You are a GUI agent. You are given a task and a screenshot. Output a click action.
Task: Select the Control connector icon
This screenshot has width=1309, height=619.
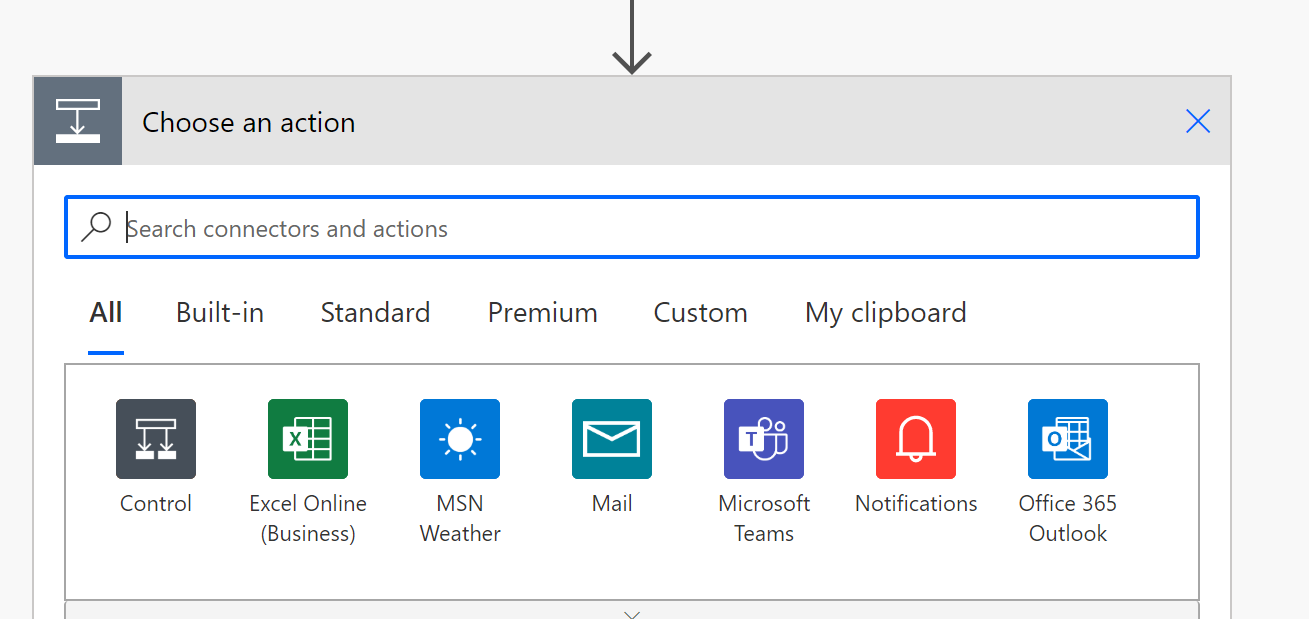click(x=156, y=439)
